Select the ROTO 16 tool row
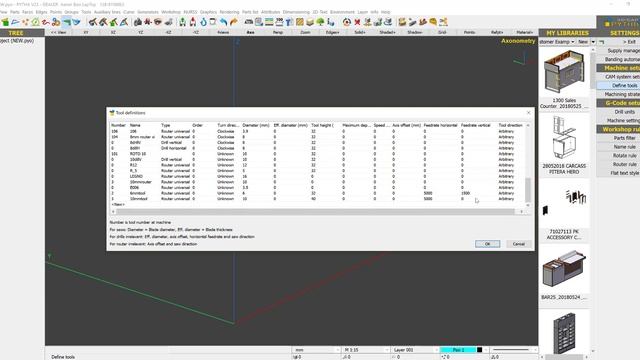This screenshot has width=640, height=360. click(318, 154)
